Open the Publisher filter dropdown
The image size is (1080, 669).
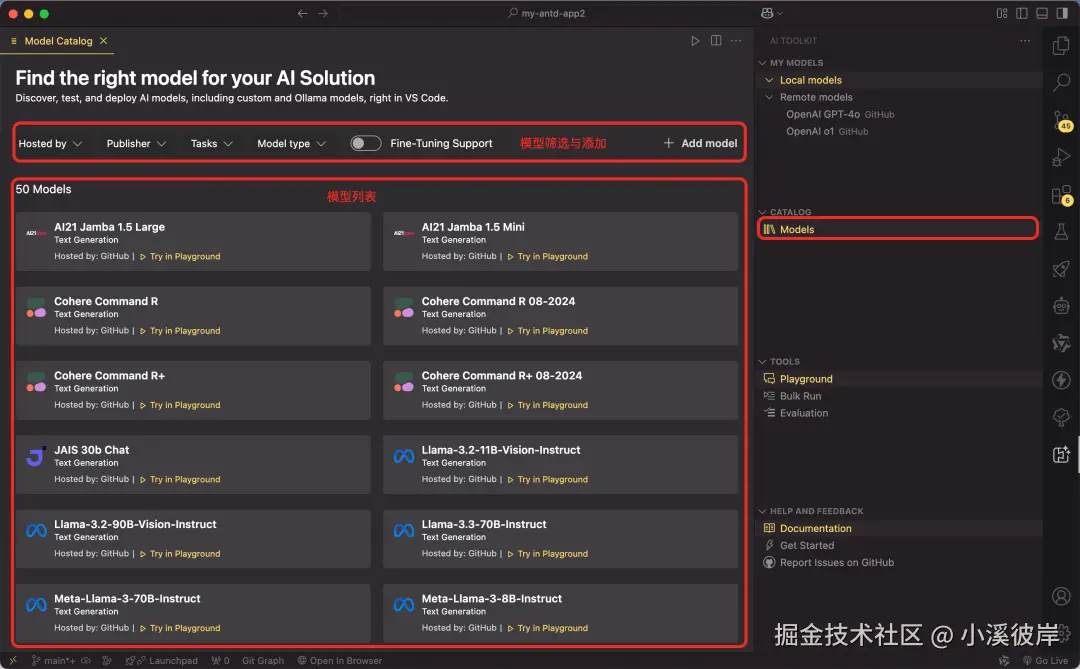[136, 143]
